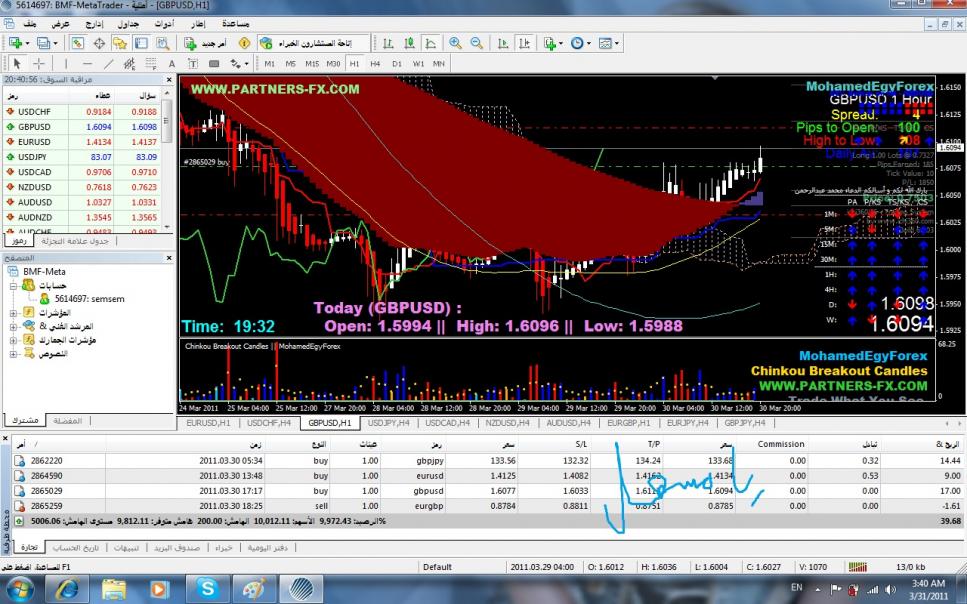Collapse the accounts node under BMF-Meta
The image size is (967, 604).
point(13,285)
